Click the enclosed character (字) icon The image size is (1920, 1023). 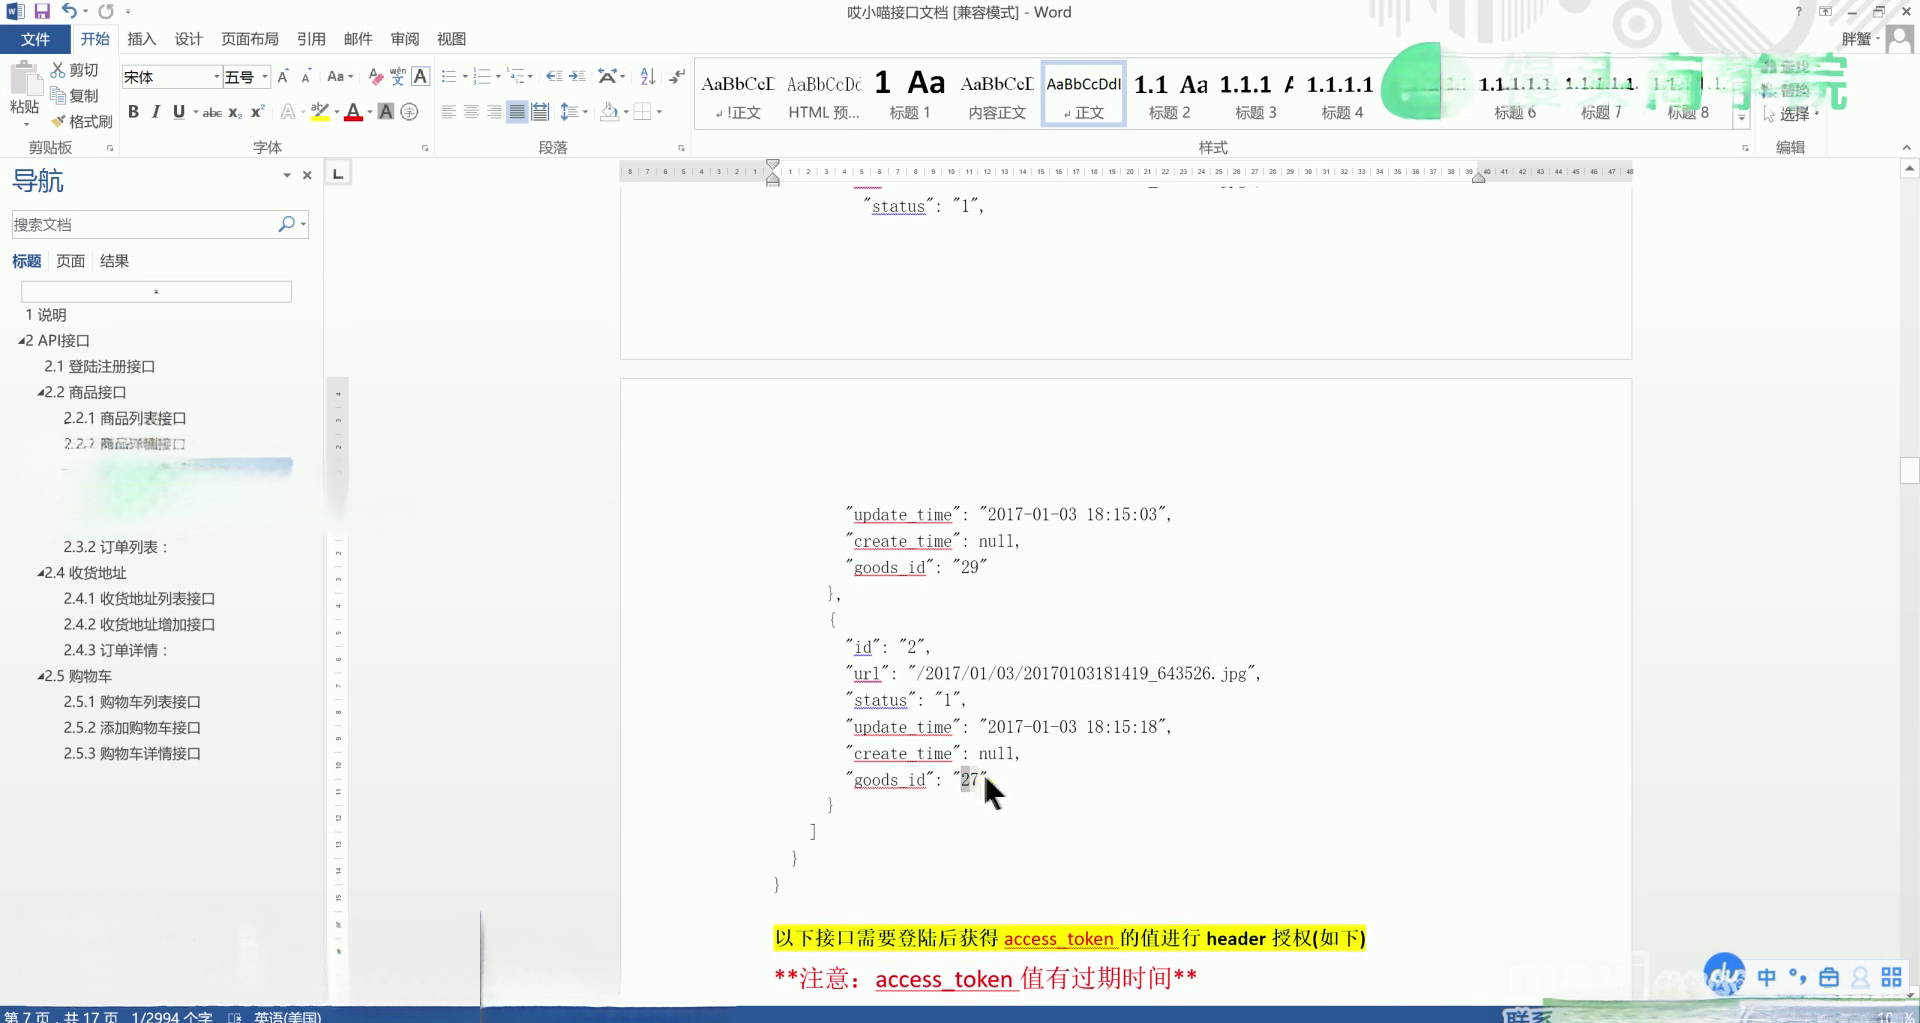(409, 112)
